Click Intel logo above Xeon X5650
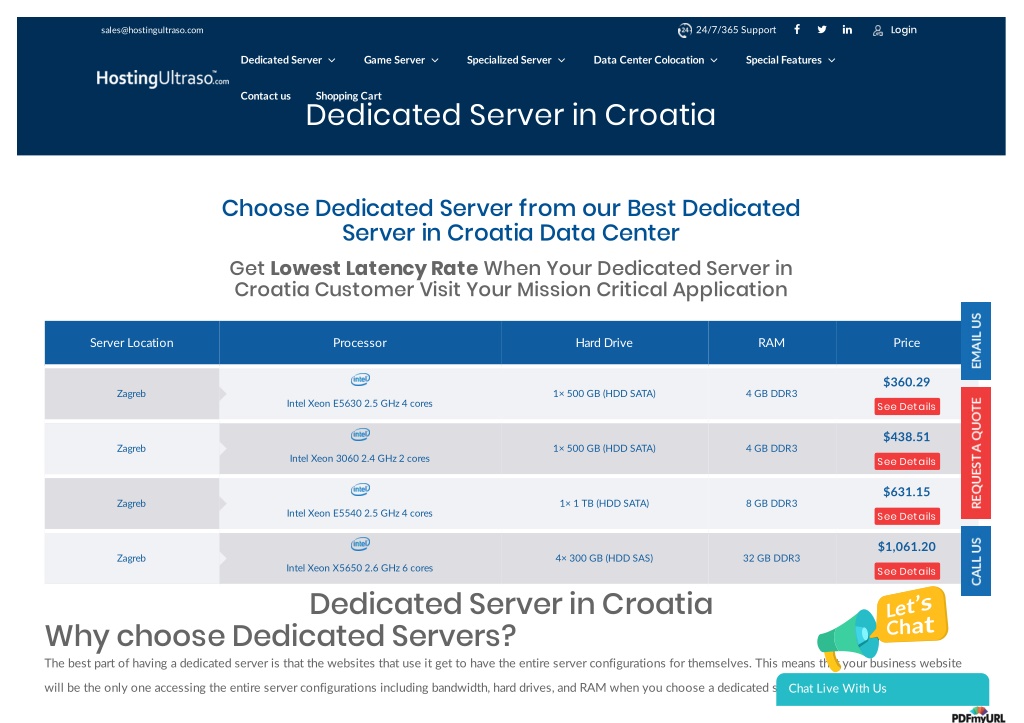 [360, 544]
